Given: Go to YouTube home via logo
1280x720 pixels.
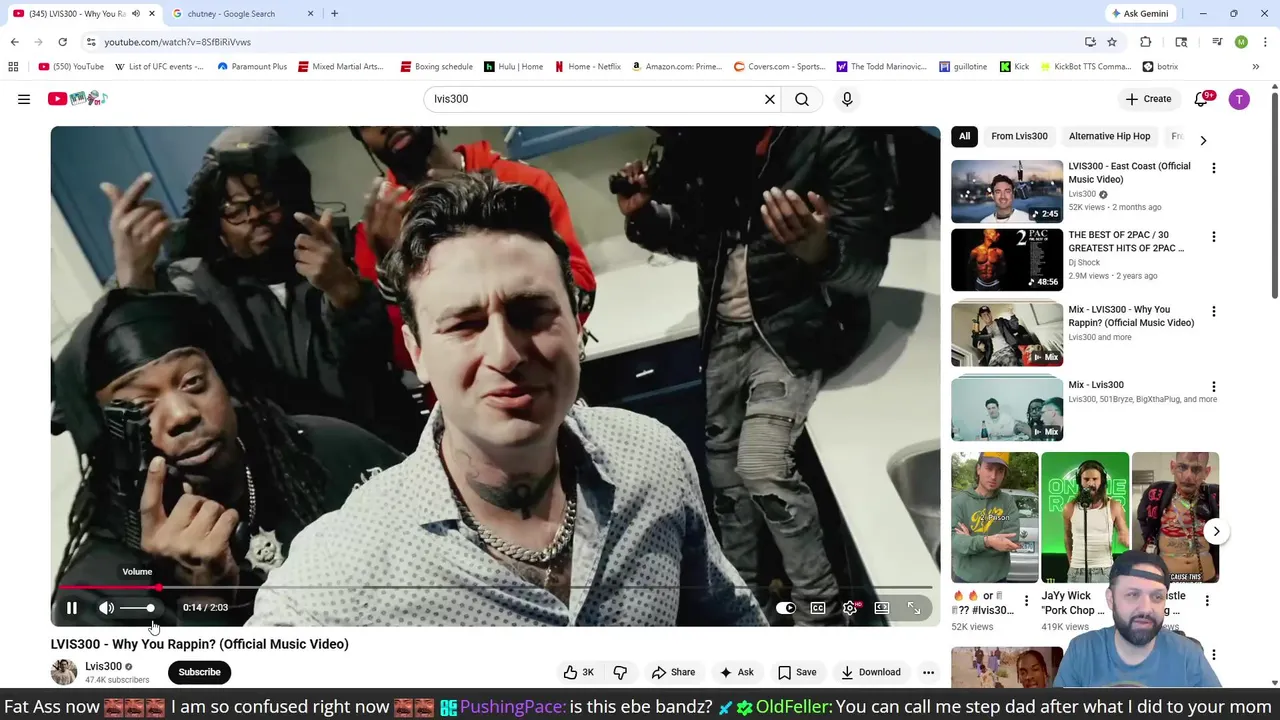Looking at the screenshot, I should pyautogui.click(x=77, y=98).
